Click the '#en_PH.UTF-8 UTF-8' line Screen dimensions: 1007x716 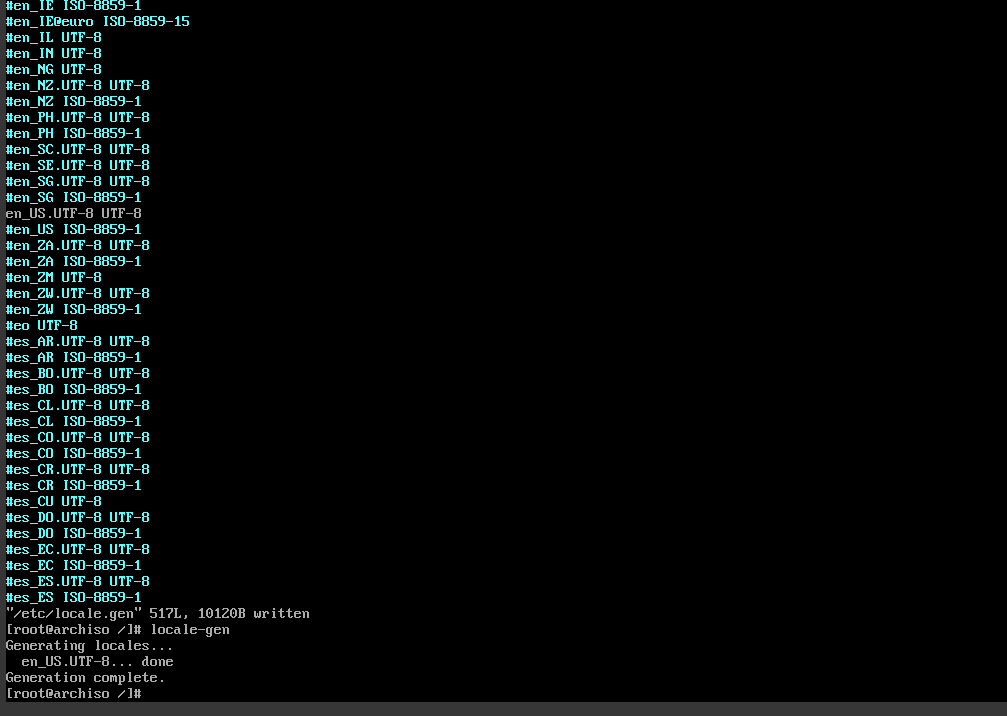pos(78,118)
